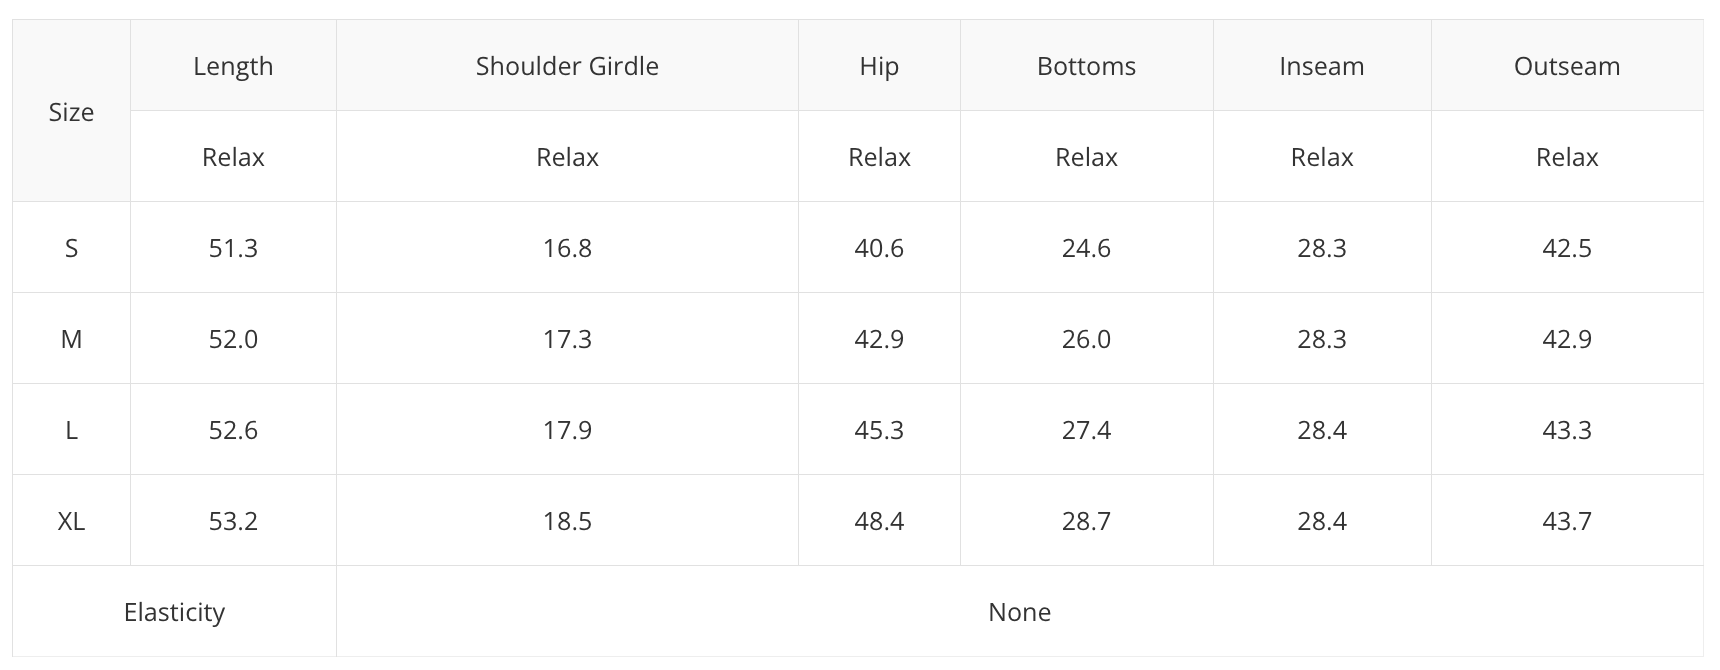Click the Elasticity row label

coord(174,612)
